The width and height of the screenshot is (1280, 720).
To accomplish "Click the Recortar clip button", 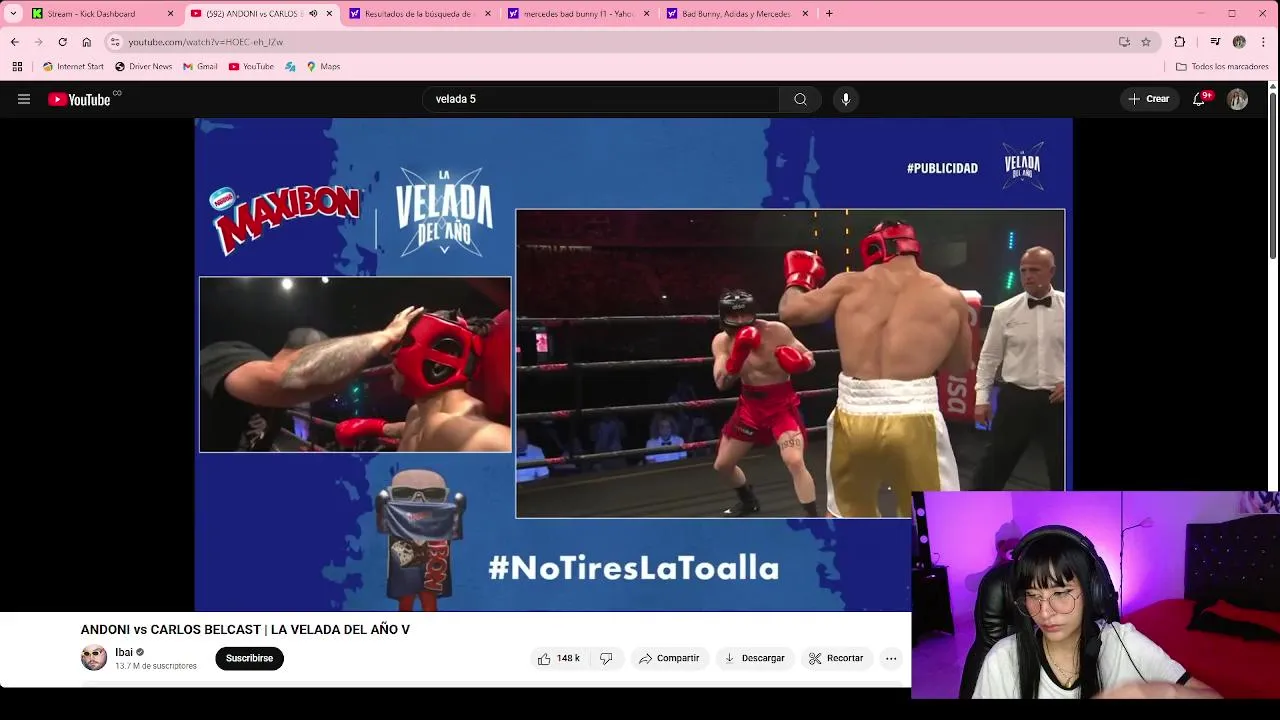I will tap(836, 658).
